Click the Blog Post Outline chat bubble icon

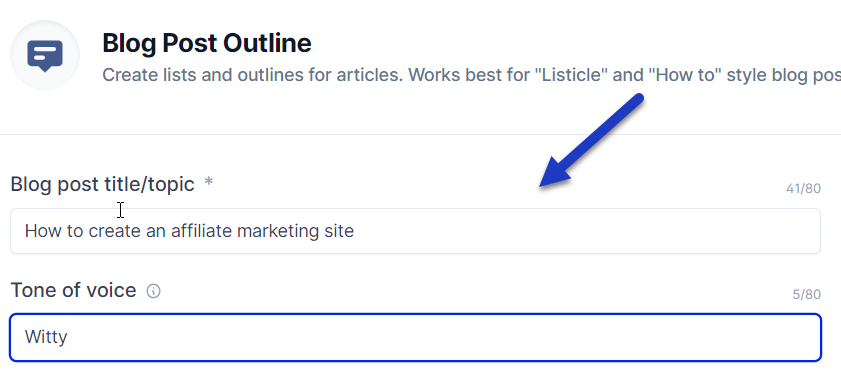(45, 55)
